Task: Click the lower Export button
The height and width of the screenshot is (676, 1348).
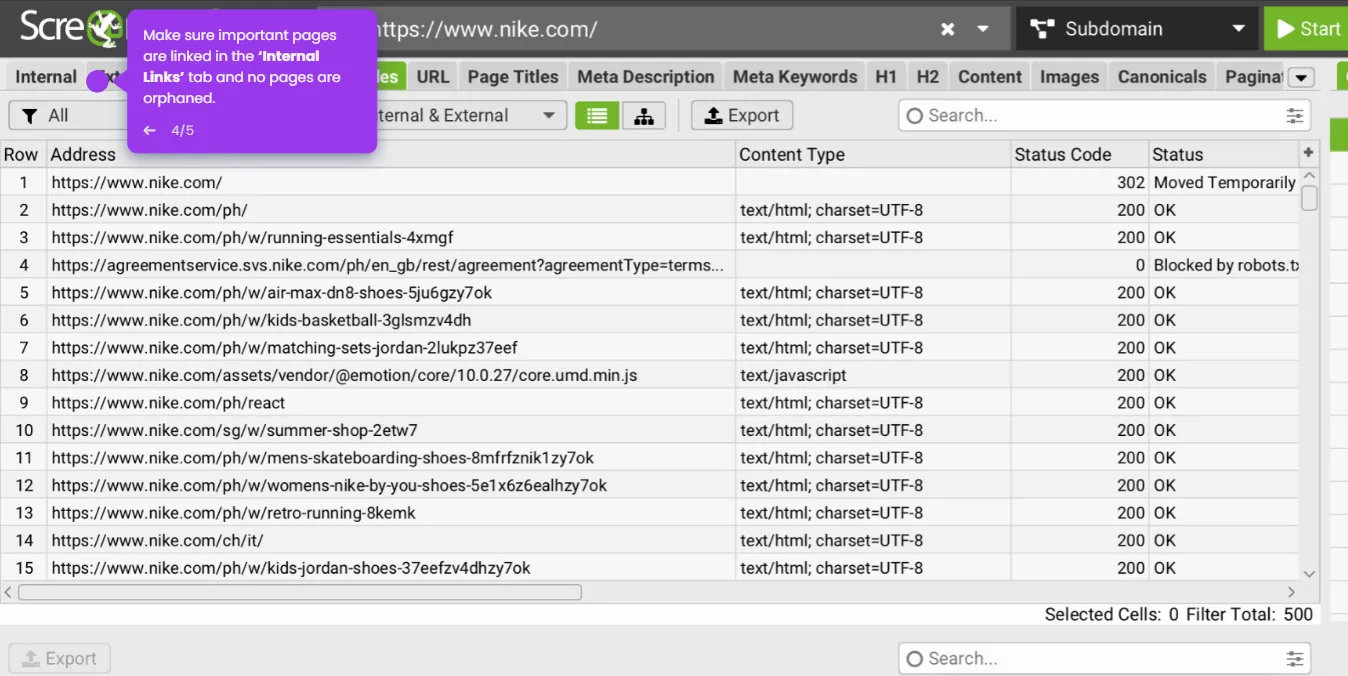Action: coord(59,658)
